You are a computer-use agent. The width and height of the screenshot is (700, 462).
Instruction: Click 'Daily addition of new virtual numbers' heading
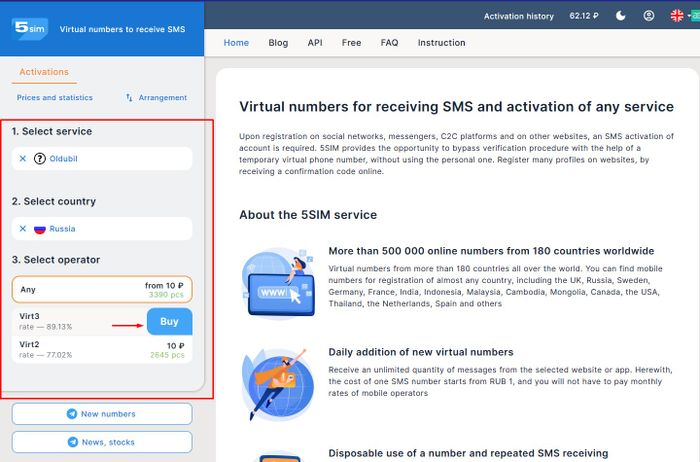[x=421, y=352]
